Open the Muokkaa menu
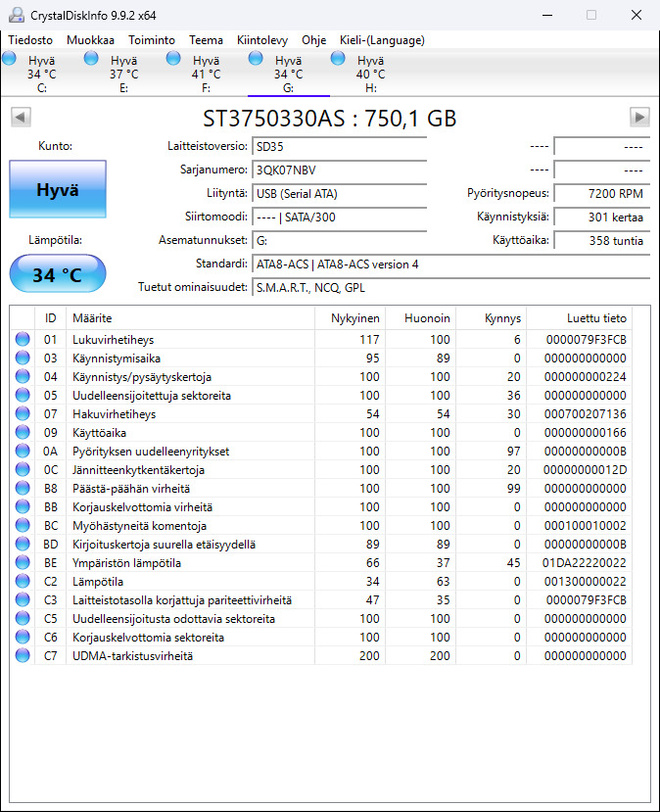 pyautogui.click(x=90, y=40)
